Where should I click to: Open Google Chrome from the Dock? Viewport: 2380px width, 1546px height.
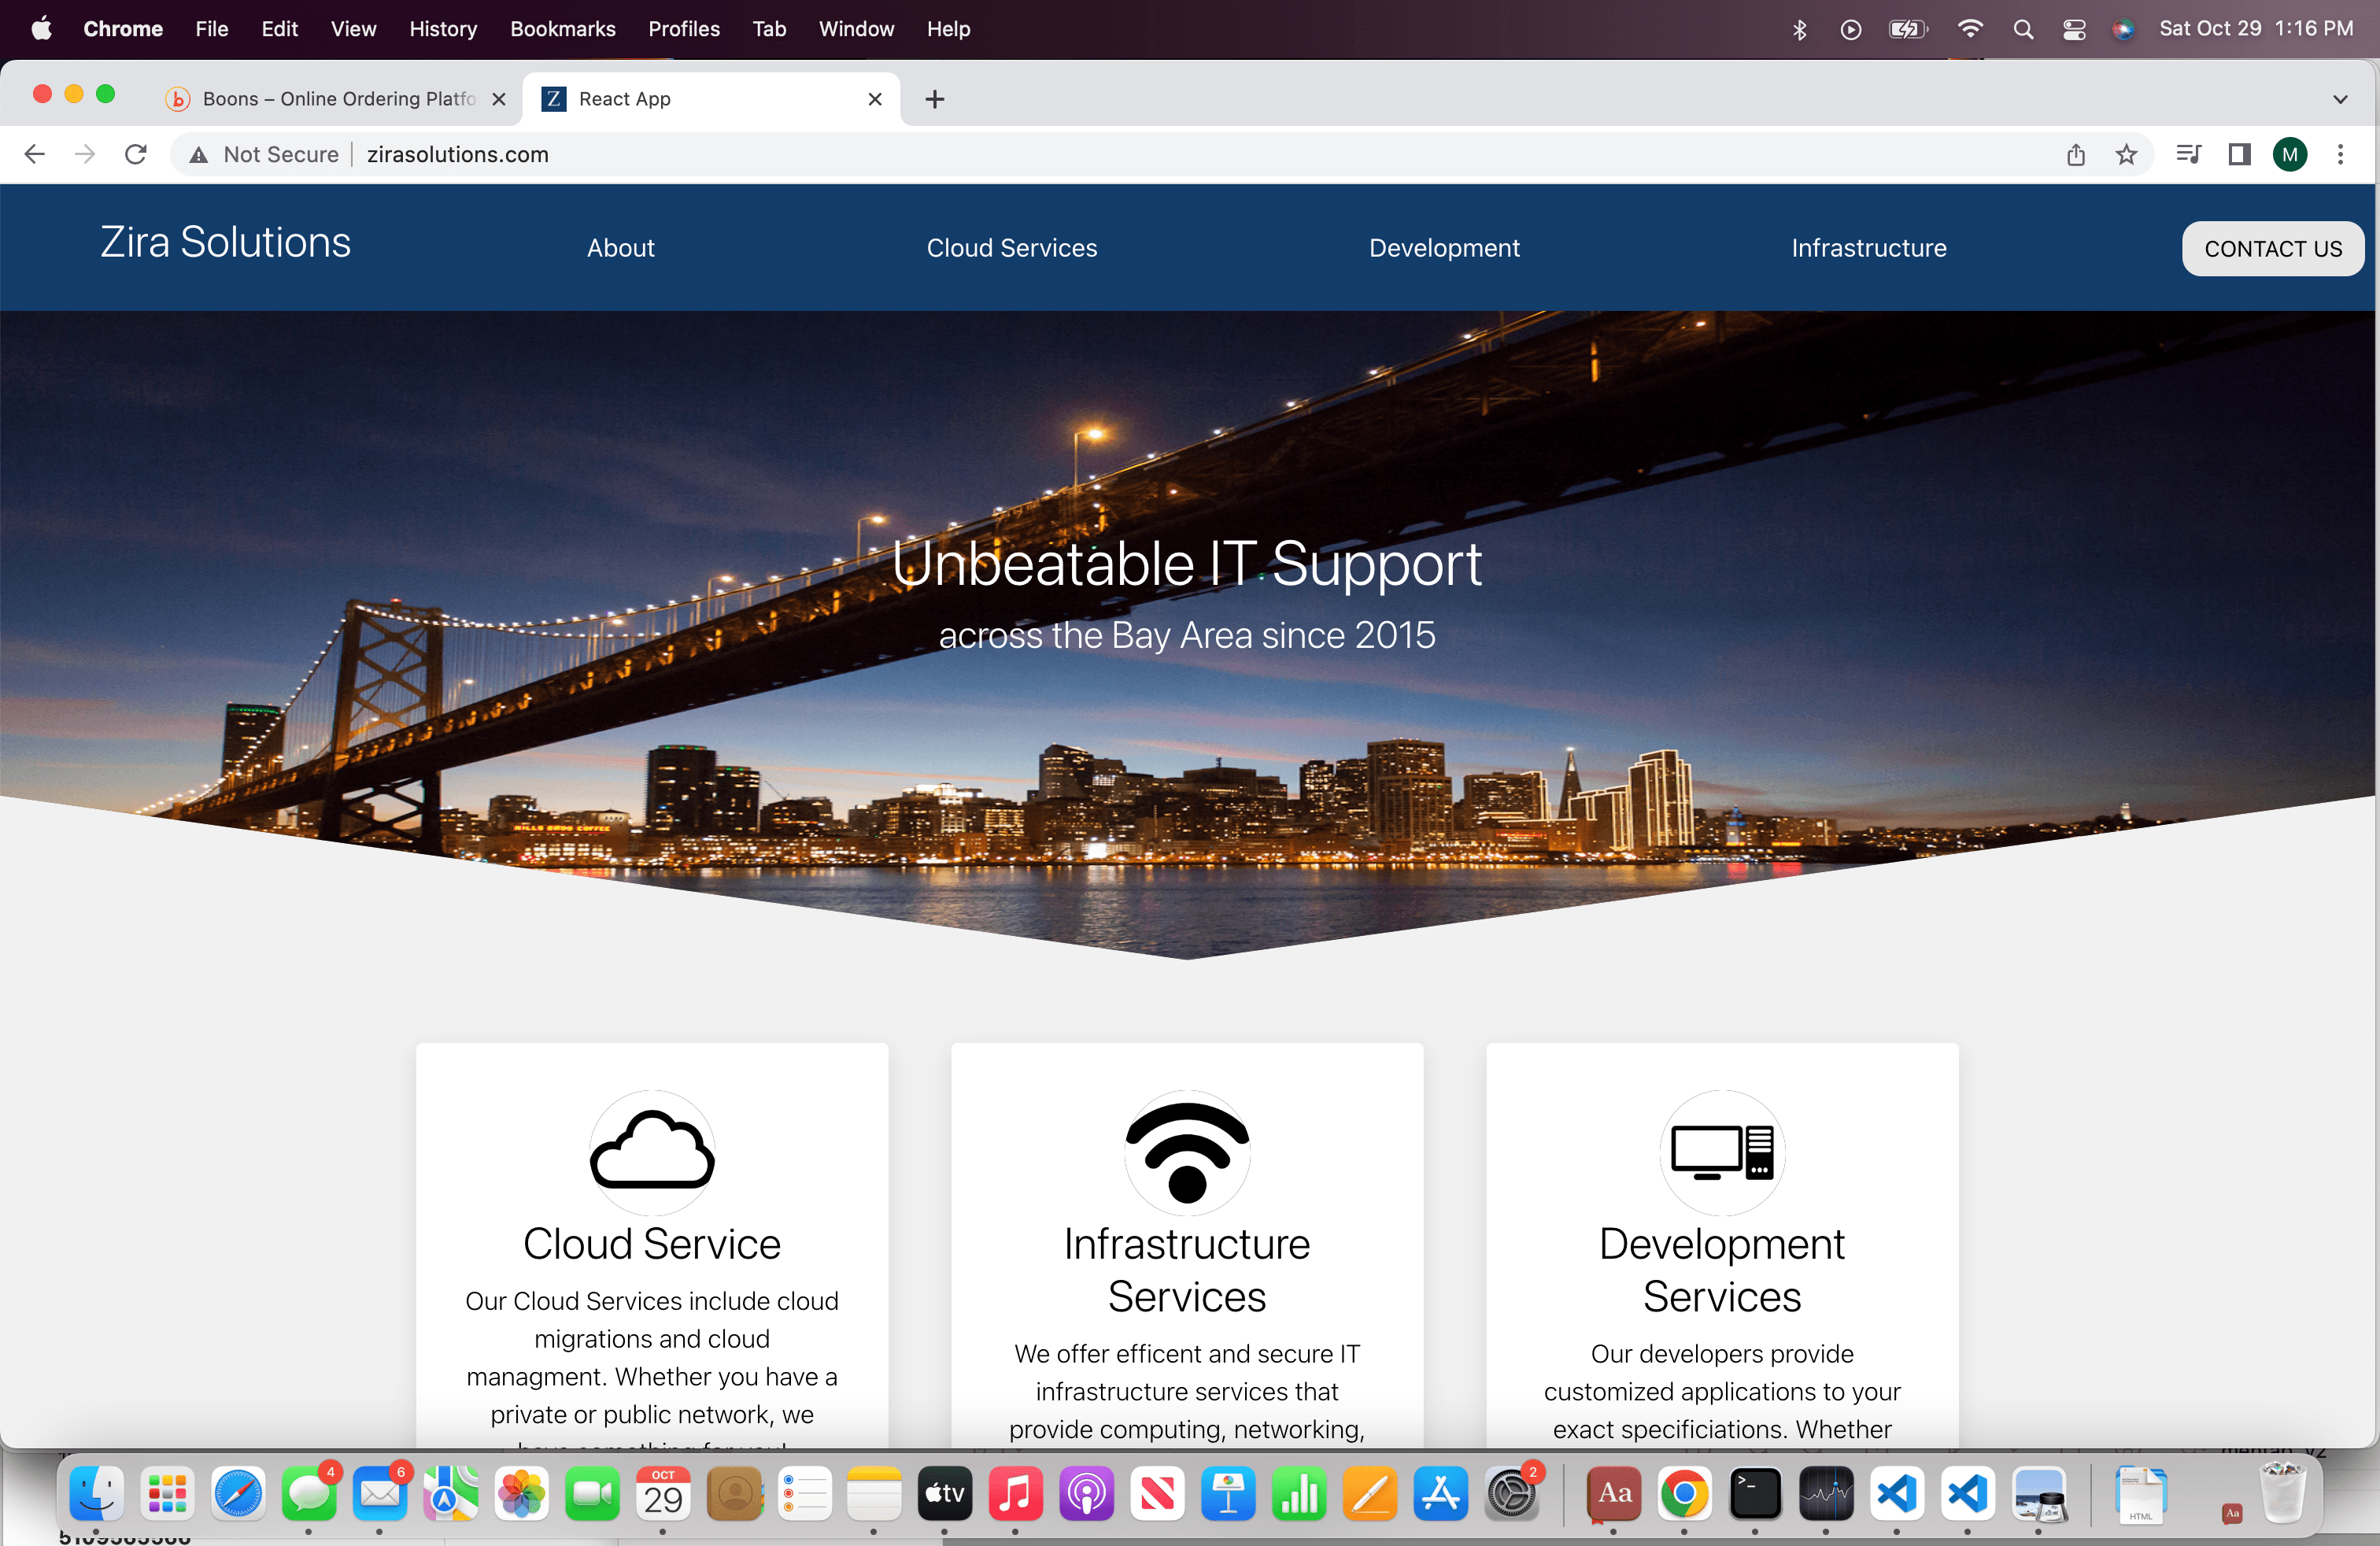1684,1493
